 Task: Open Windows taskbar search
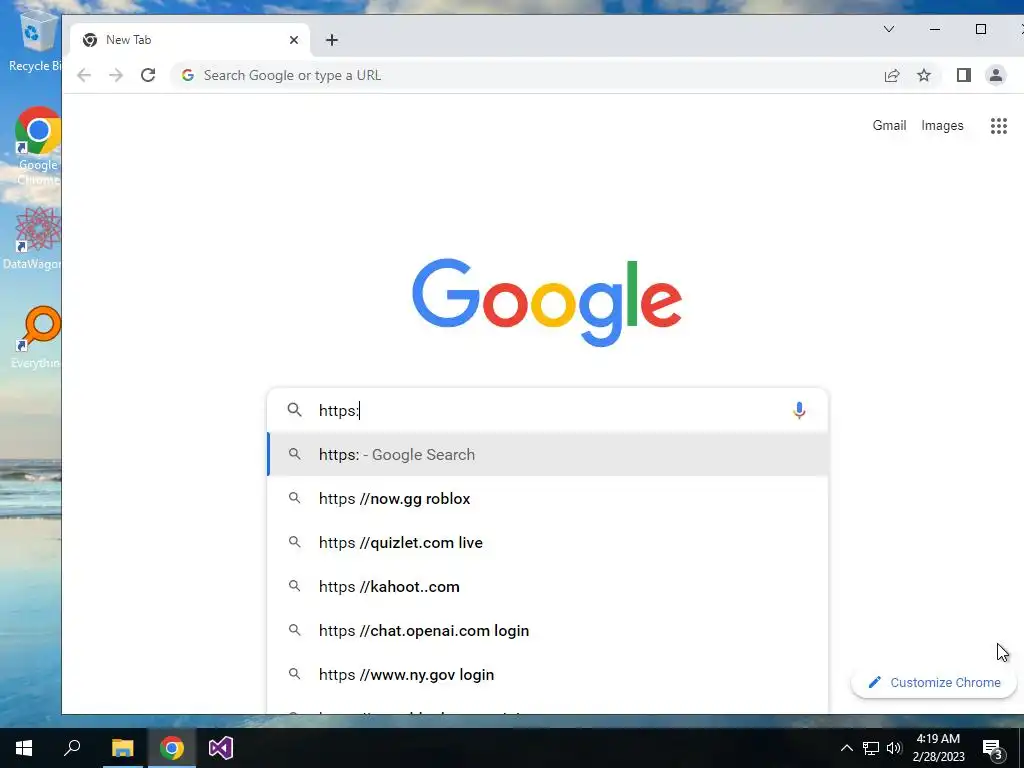tap(72, 748)
